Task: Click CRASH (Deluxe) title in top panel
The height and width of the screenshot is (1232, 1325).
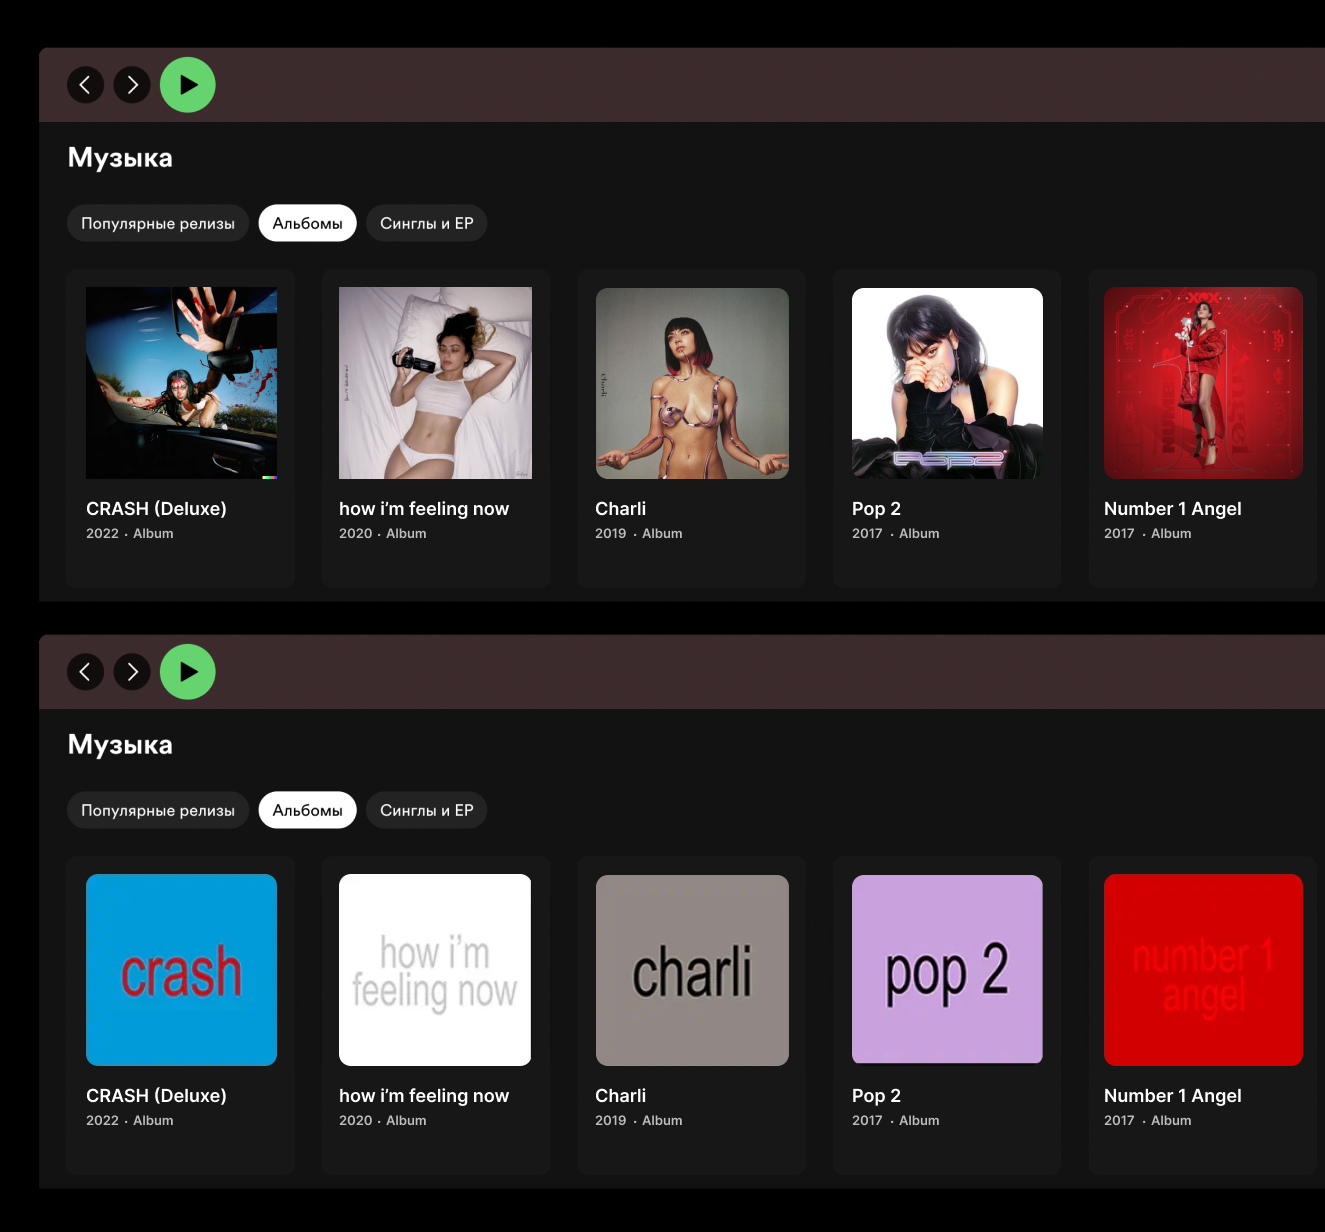Action: (156, 509)
